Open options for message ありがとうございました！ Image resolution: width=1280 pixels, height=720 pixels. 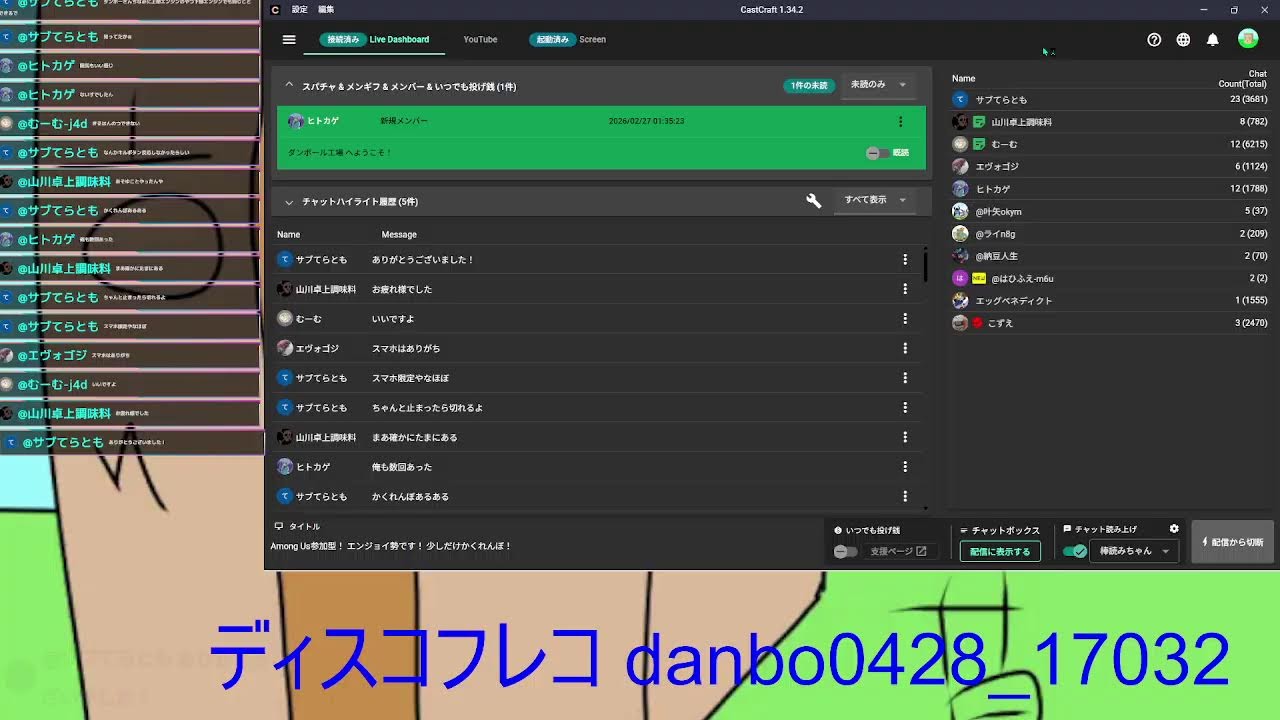click(905, 259)
